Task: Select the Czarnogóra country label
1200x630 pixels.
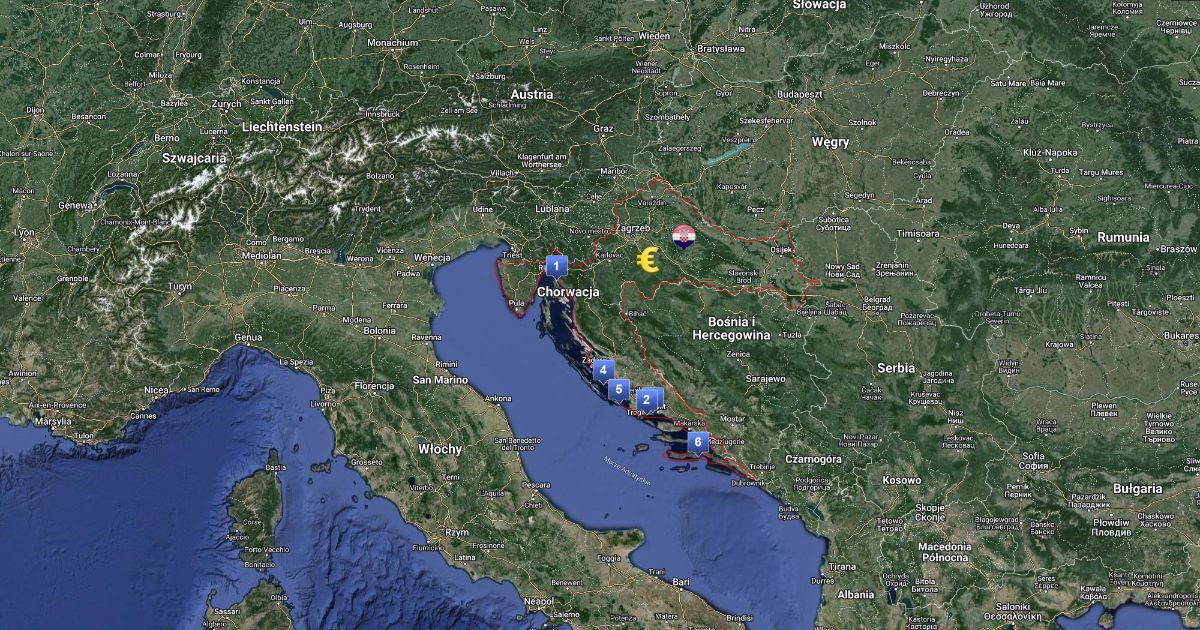Action: [812, 459]
